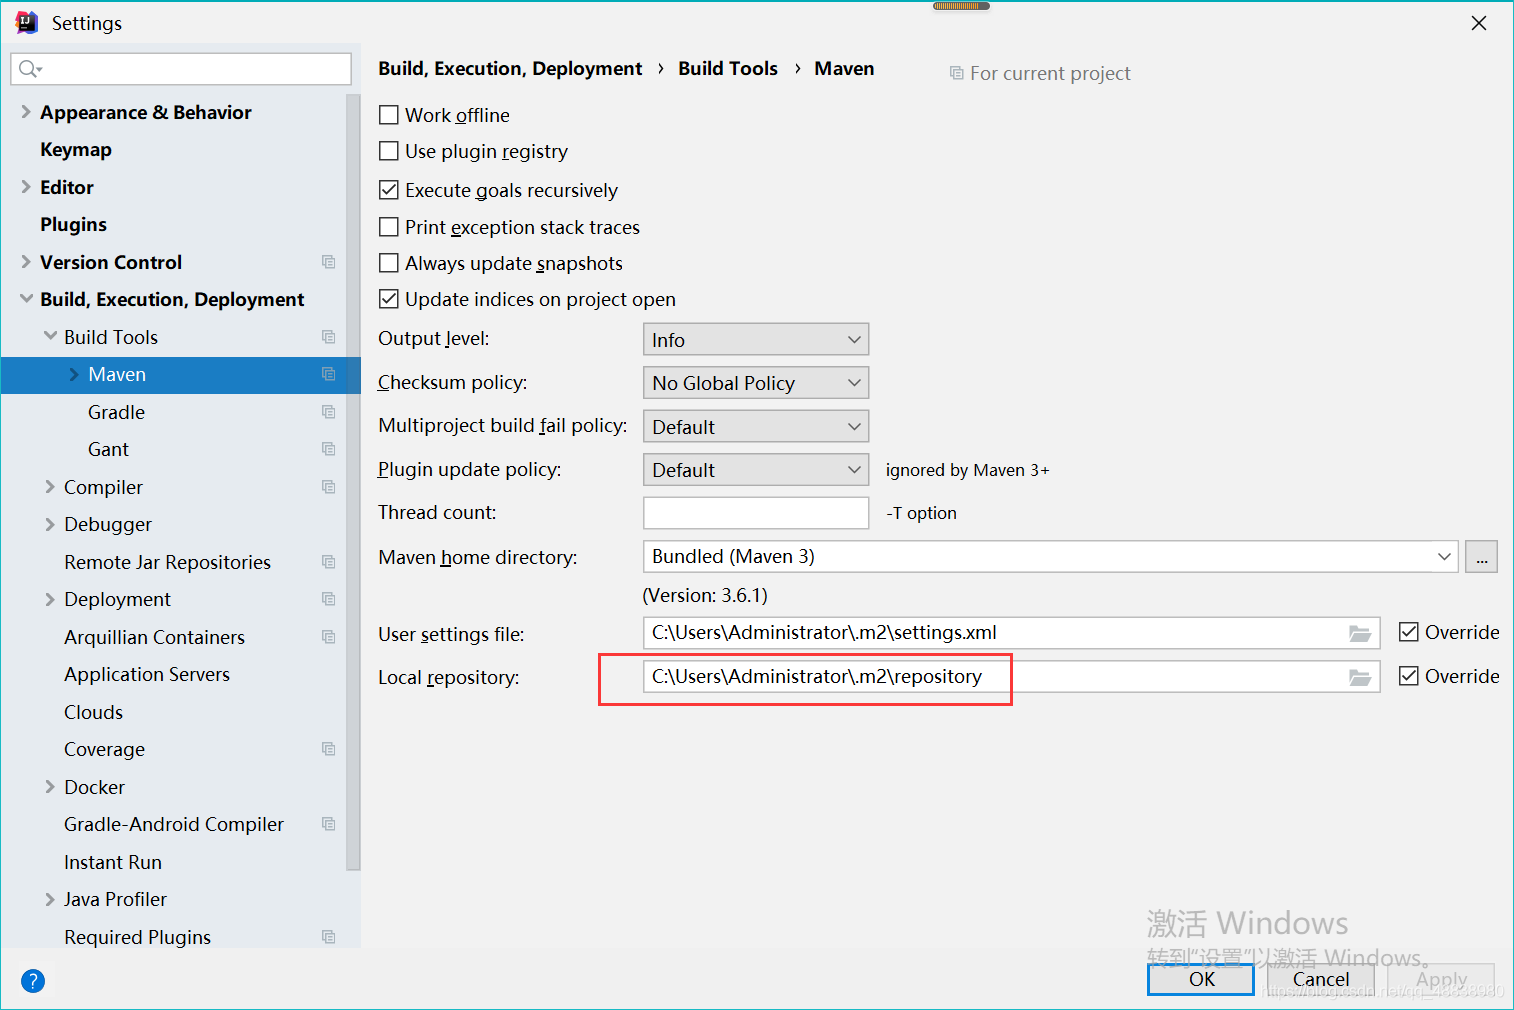Collapse Build, Execution, Deployment node
1514x1010 pixels.
coord(26,299)
